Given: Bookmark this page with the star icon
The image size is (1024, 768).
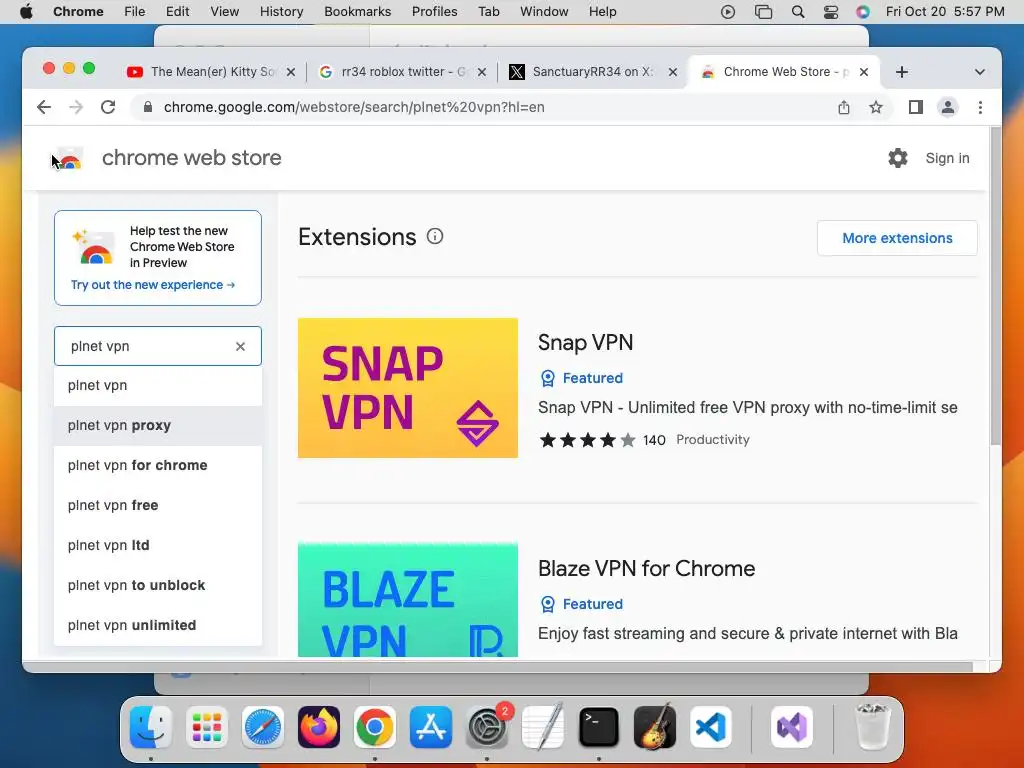Looking at the screenshot, I should coord(876,107).
